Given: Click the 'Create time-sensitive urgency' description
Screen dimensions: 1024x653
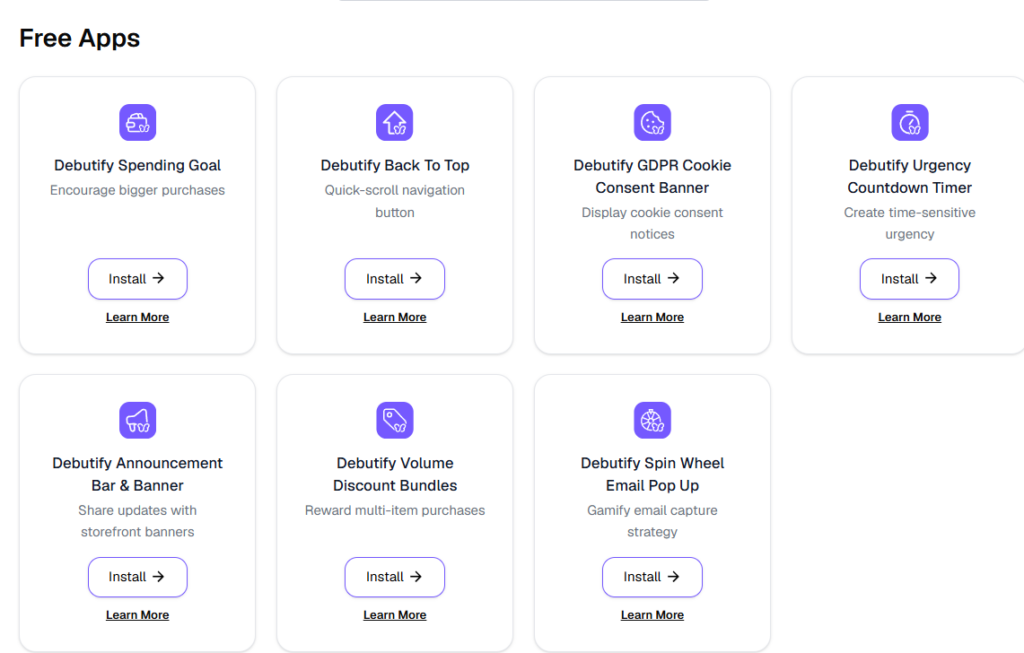Looking at the screenshot, I should (x=910, y=223).
